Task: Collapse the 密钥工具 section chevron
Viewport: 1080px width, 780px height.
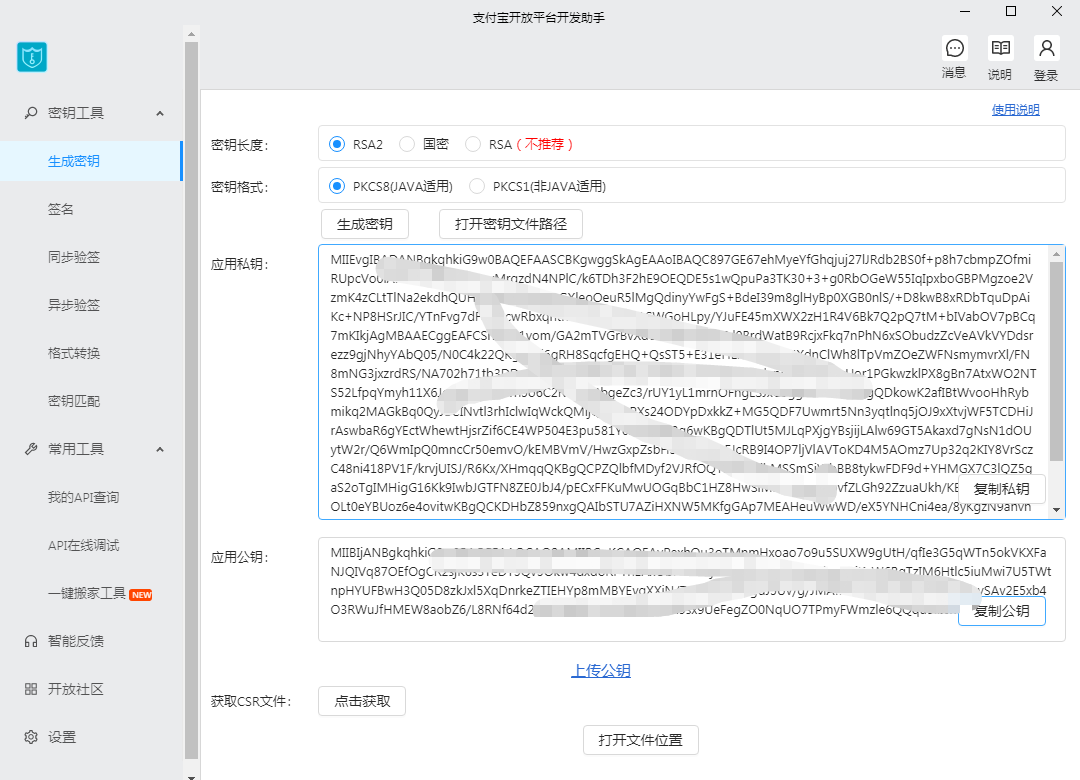Action: (x=160, y=113)
